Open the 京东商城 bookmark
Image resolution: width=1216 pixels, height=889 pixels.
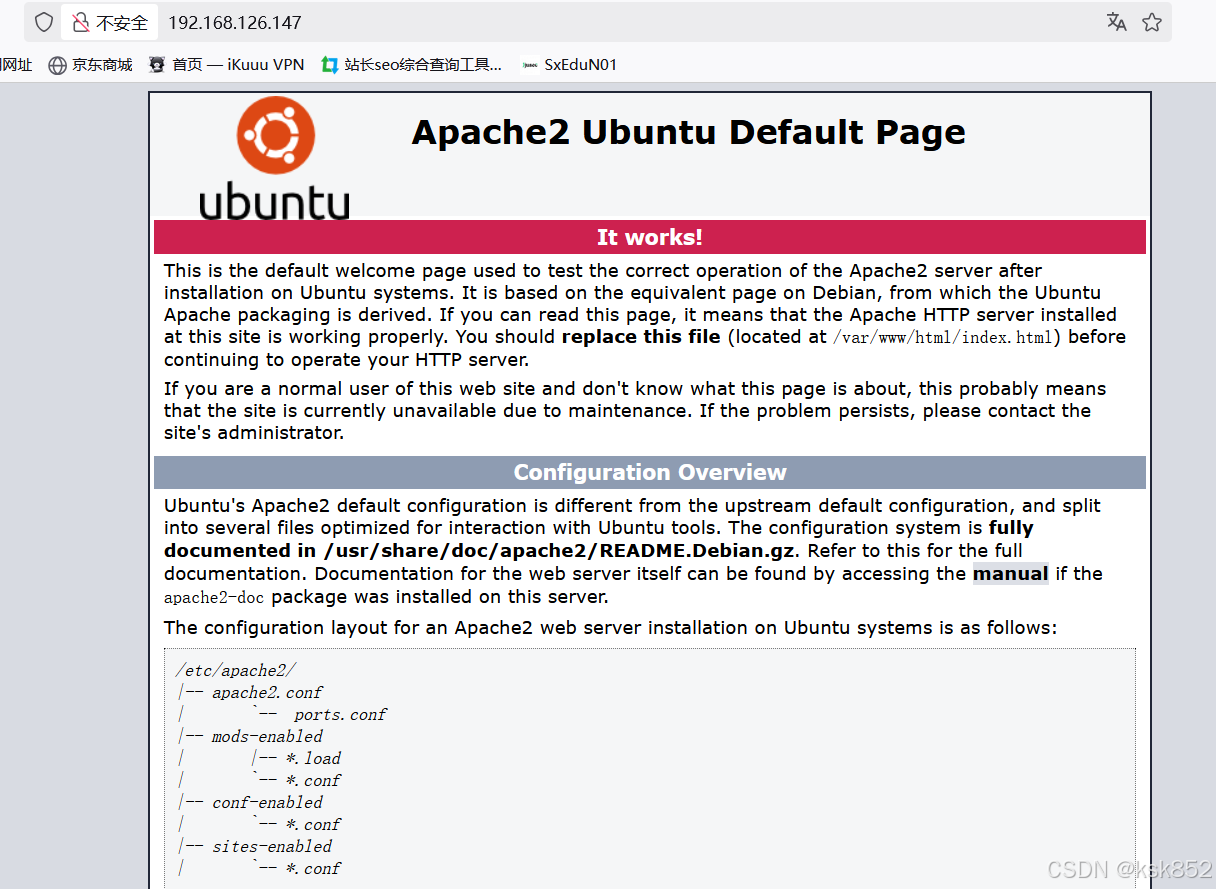(x=91, y=65)
